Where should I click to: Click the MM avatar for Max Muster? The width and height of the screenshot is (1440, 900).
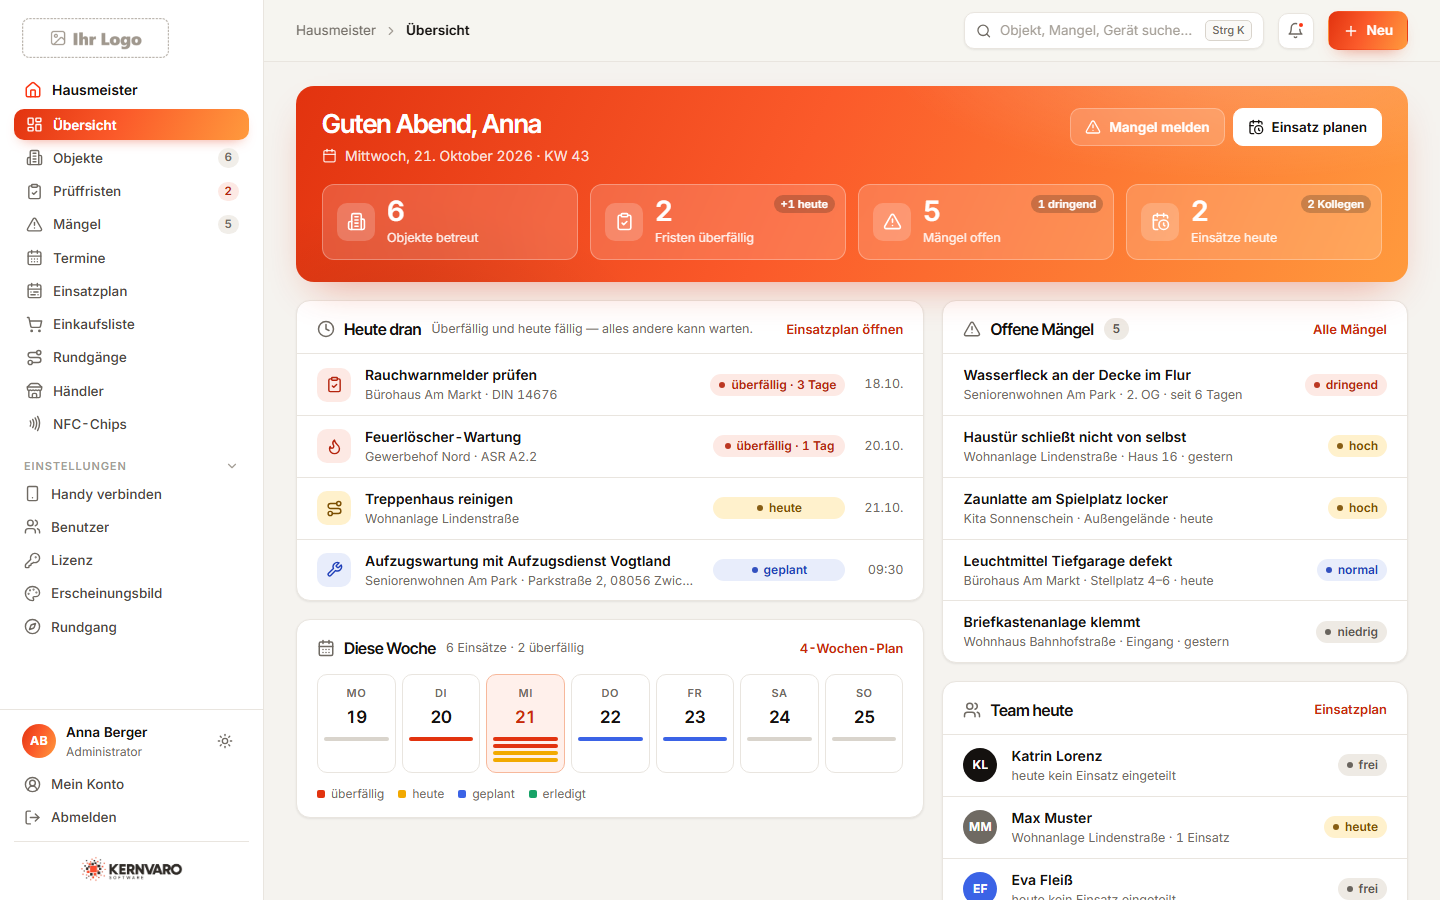(980, 827)
